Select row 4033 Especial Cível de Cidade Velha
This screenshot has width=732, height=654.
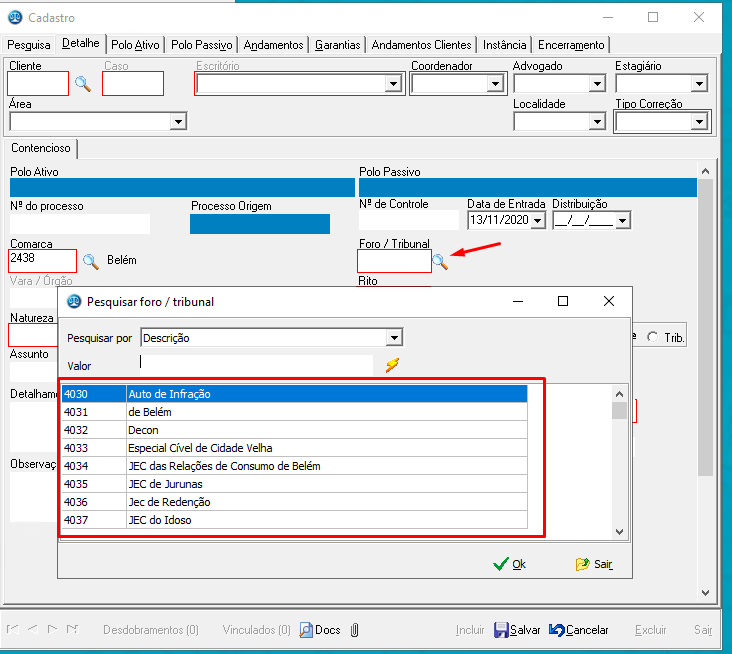click(x=295, y=448)
